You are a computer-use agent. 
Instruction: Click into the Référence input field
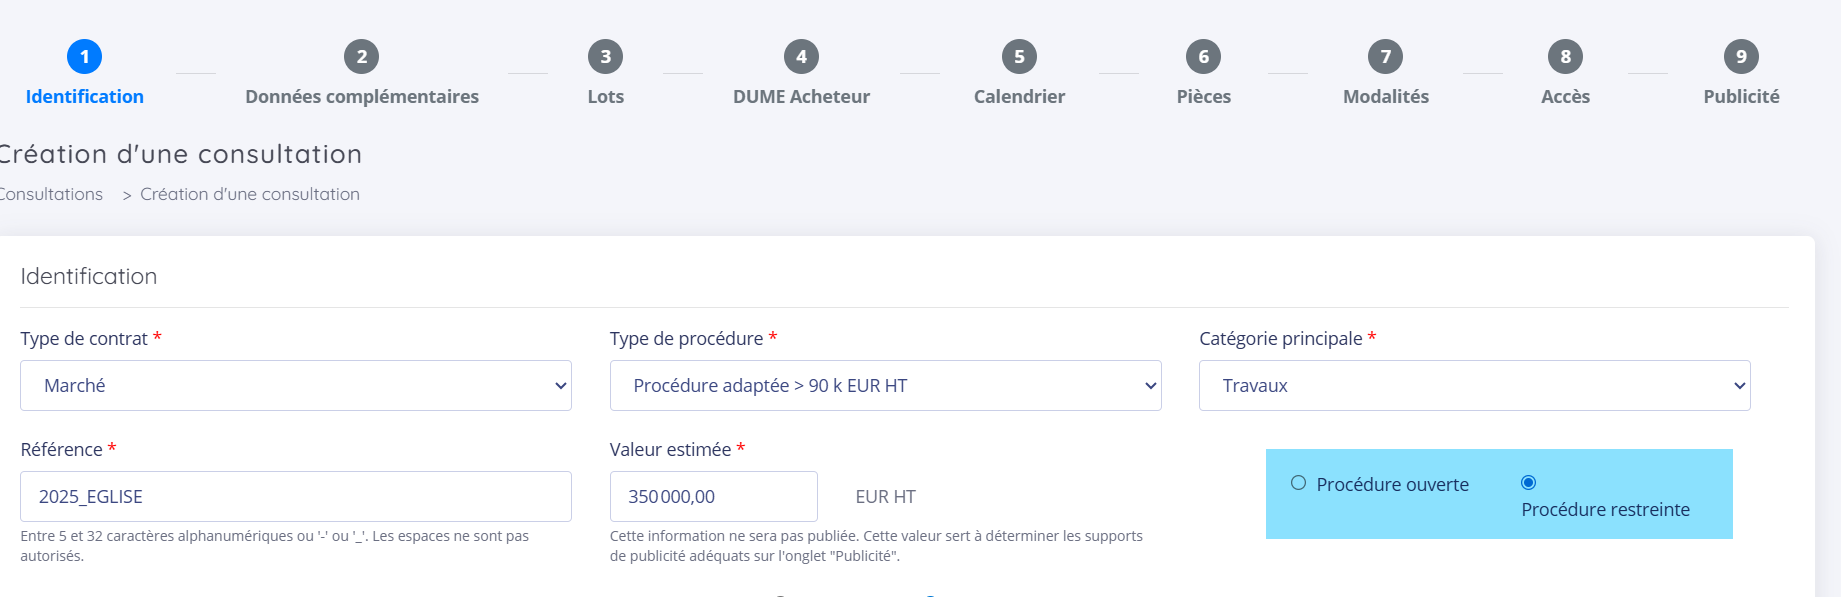(296, 497)
